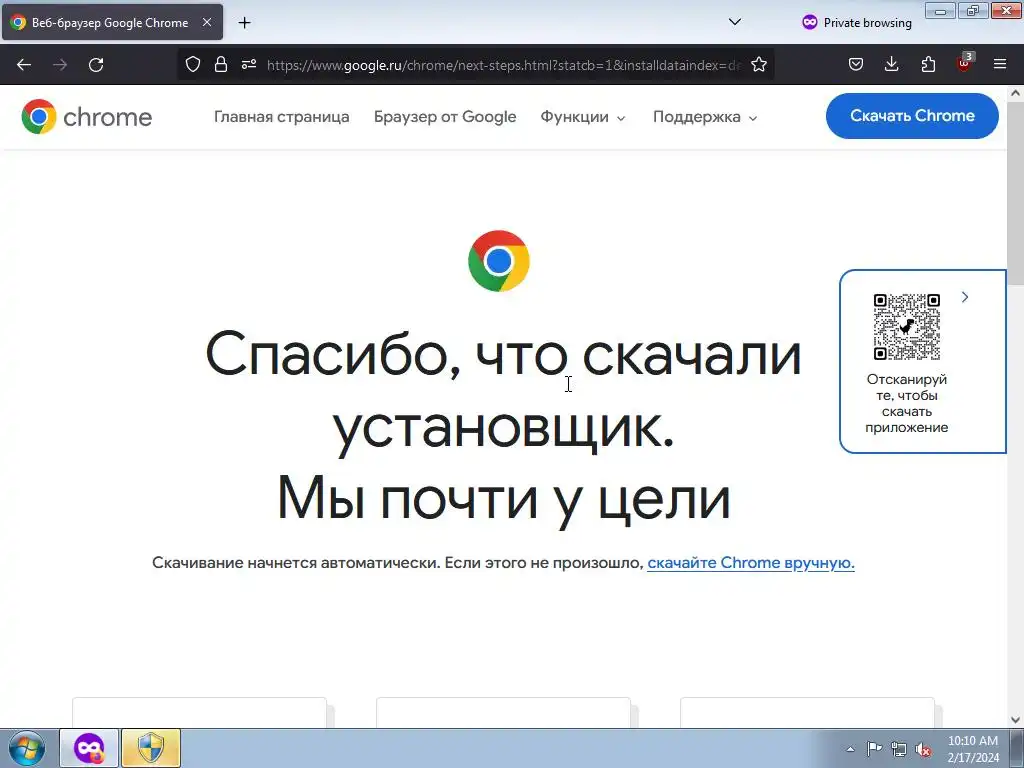Click the Отсканируйте, чтобы скачать приложение text
The height and width of the screenshot is (768, 1024).
click(x=906, y=403)
